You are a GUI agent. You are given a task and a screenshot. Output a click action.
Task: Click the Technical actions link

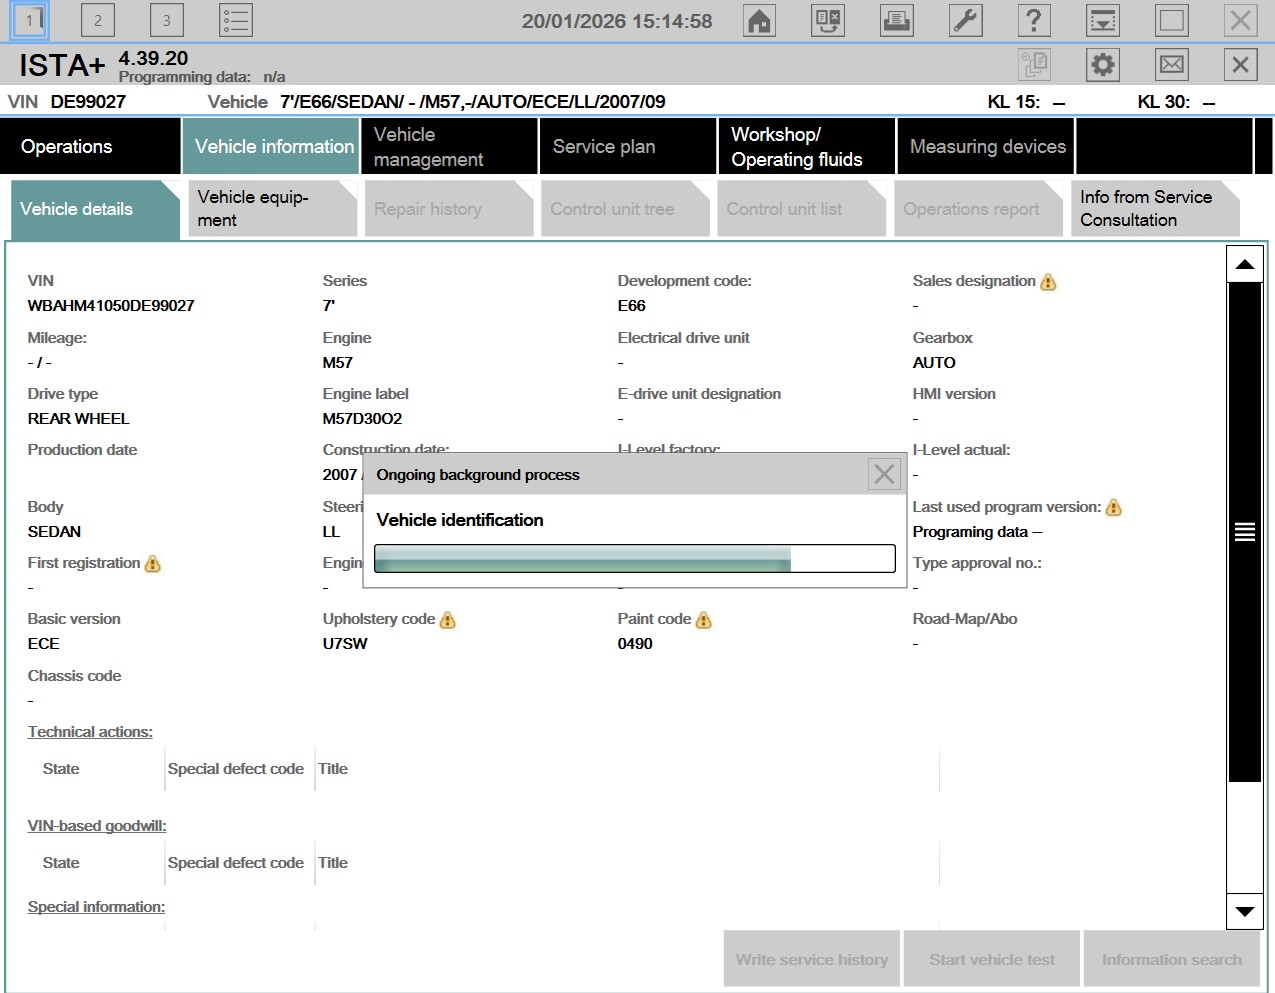click(x=90, y=732)
